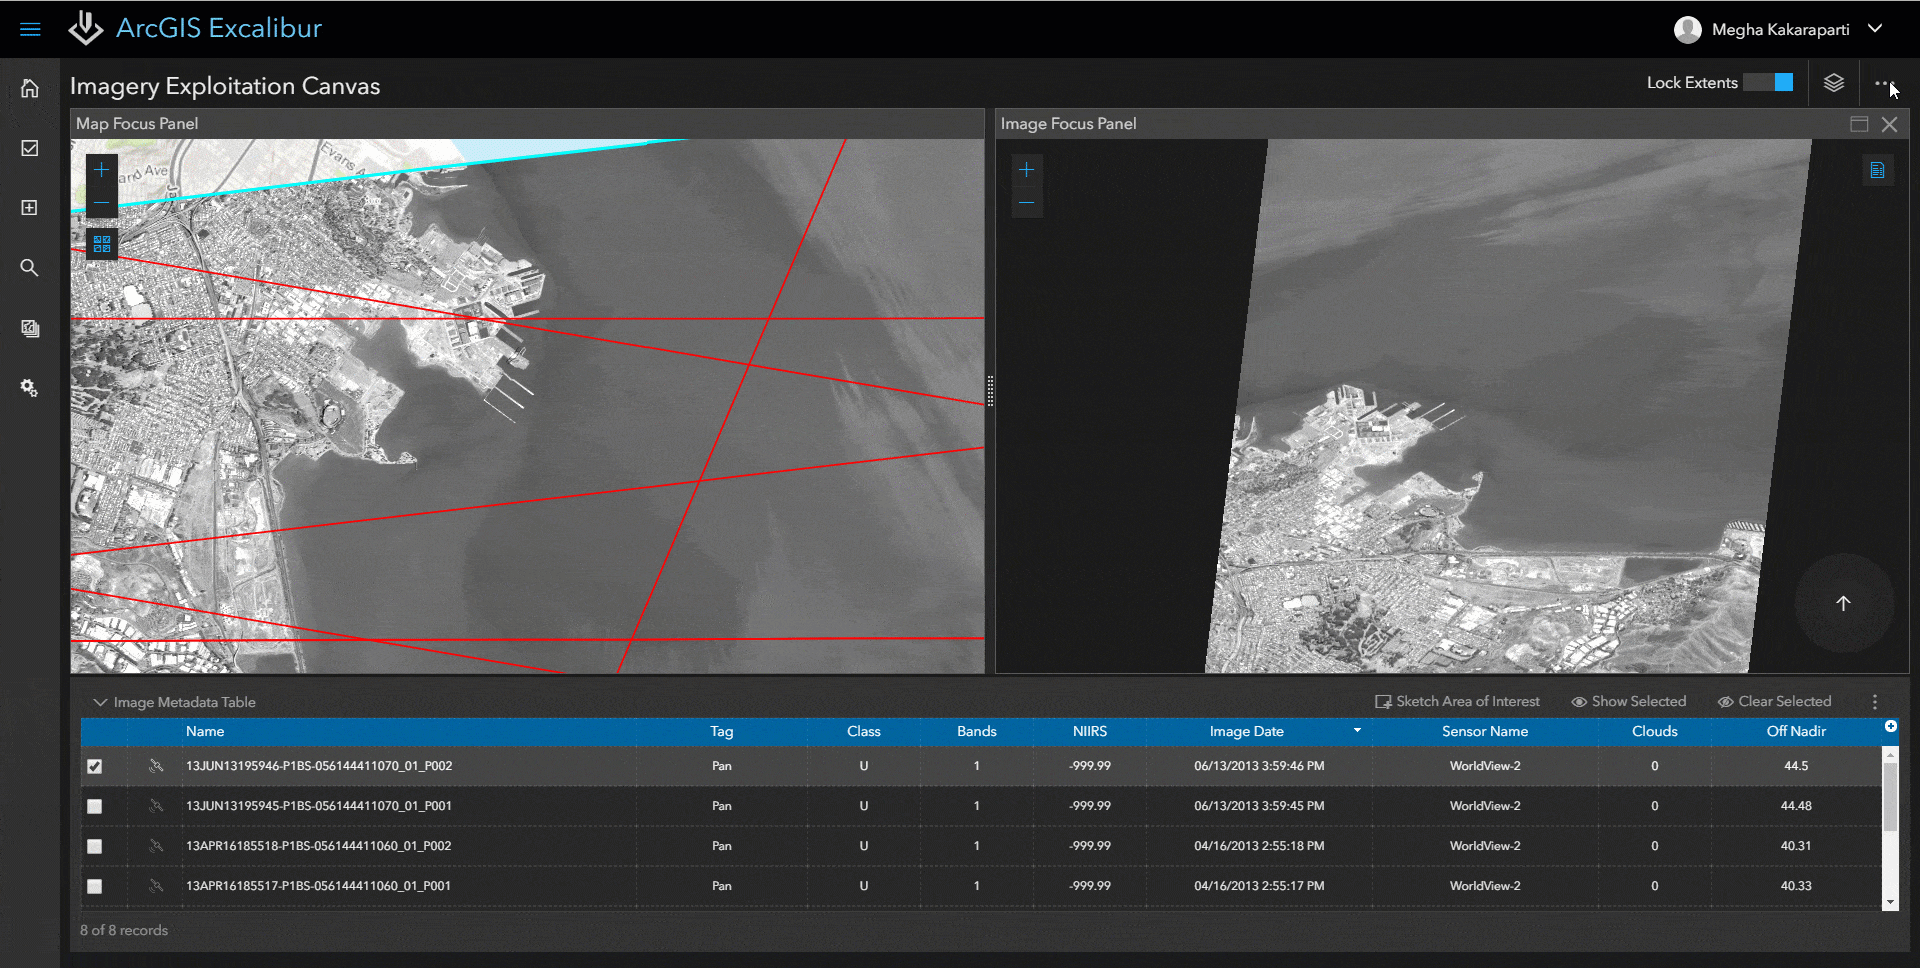Zoom in on the Map Focus Panel
This screenshot has height=968, width=1920.
click(x=101, y=169)
